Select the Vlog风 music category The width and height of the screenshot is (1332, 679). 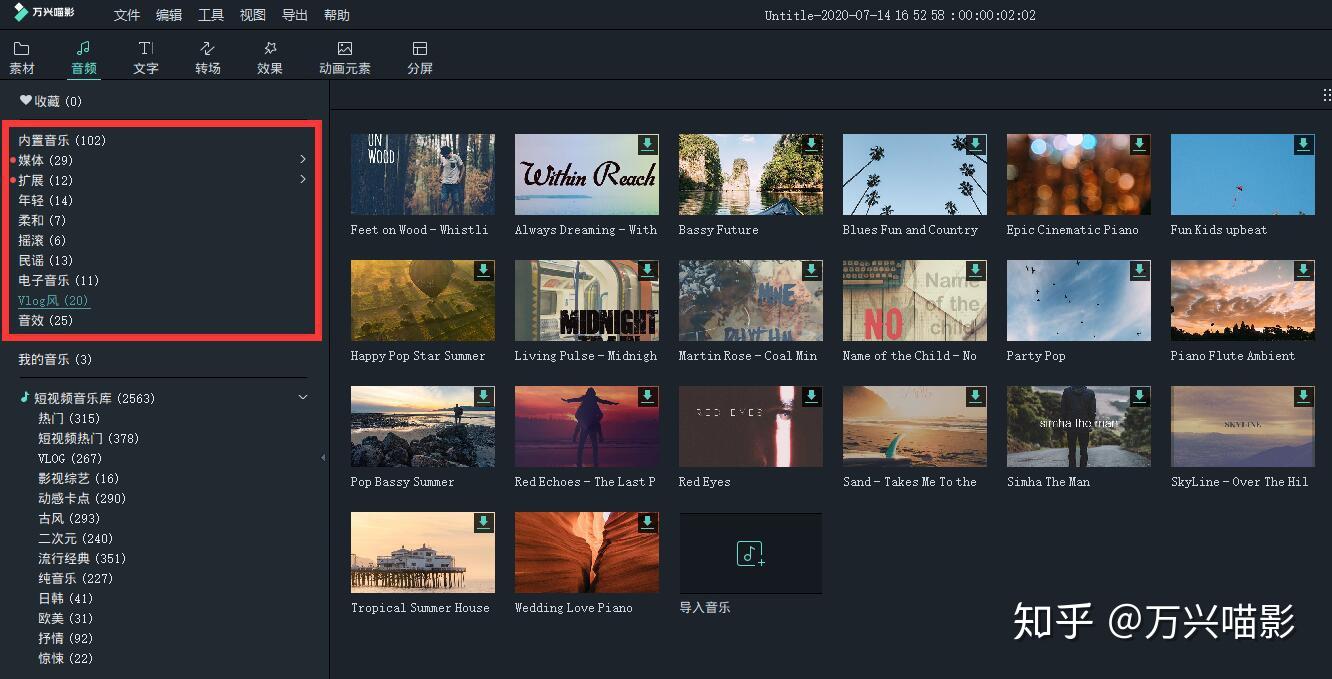[x=54, y=300]
